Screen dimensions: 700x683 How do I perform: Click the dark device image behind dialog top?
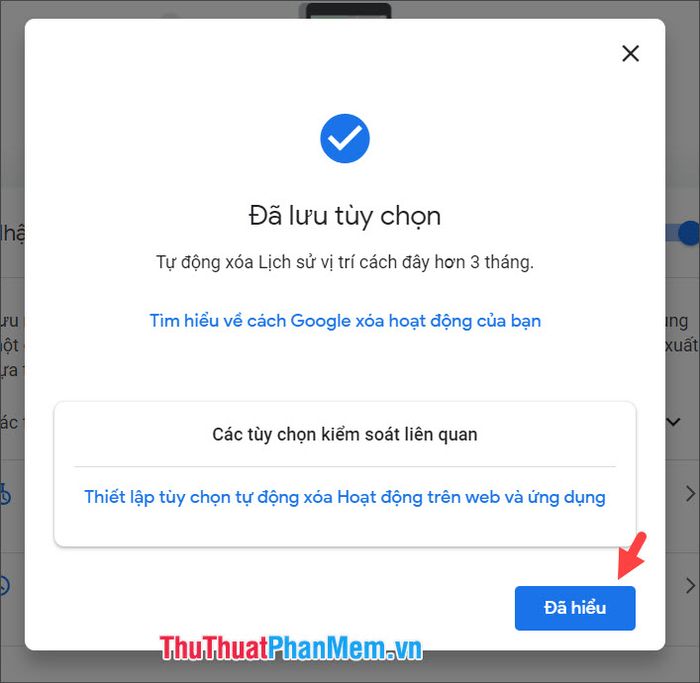tap(345, 11)
